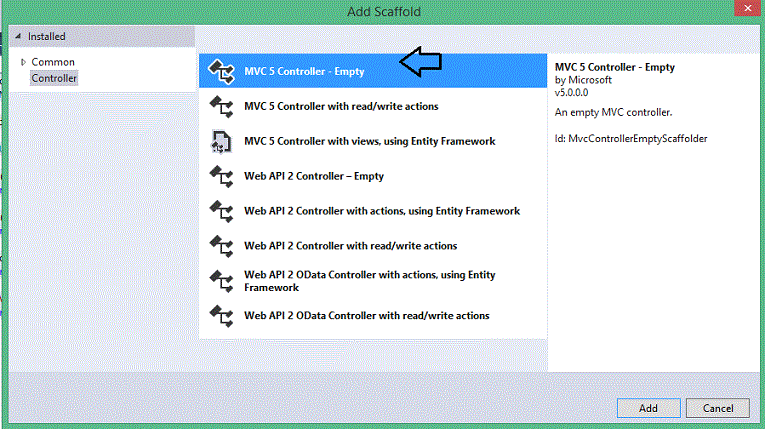Select Web API 2 OData Controller with read/write actions
This screenshot has height=429, width=765.
click(373, 316)
